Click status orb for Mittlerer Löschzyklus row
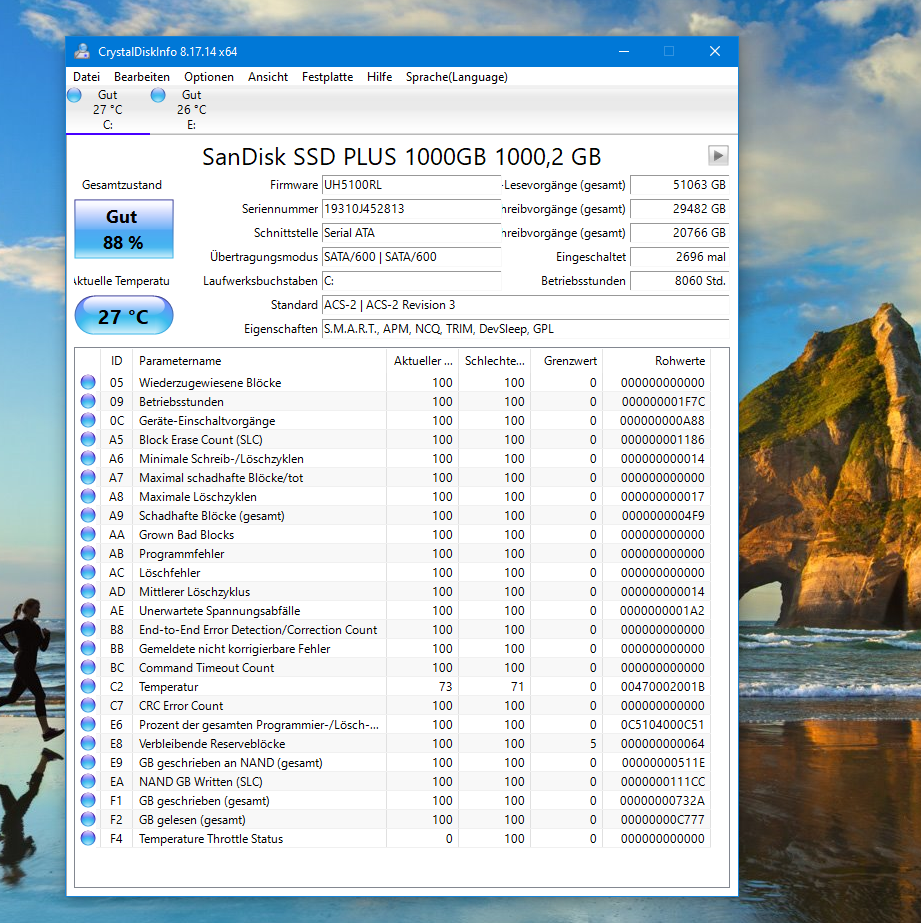The image size is (921, 923). click(88, 592)
